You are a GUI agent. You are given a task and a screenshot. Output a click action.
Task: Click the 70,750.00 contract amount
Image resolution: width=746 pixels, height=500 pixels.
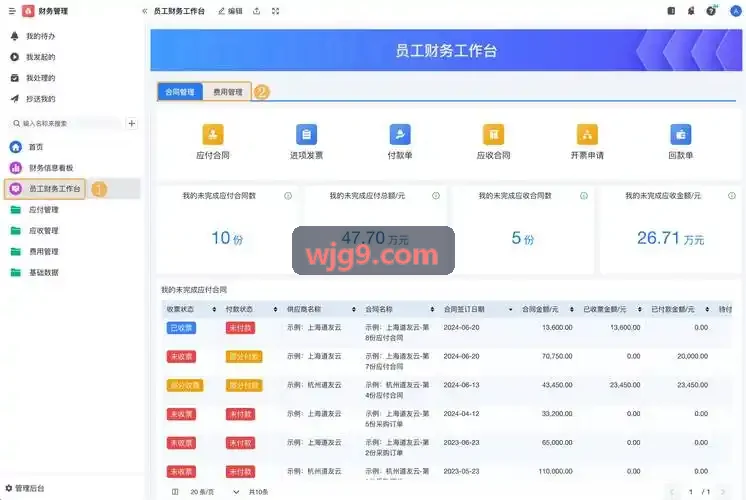[557, 356]
